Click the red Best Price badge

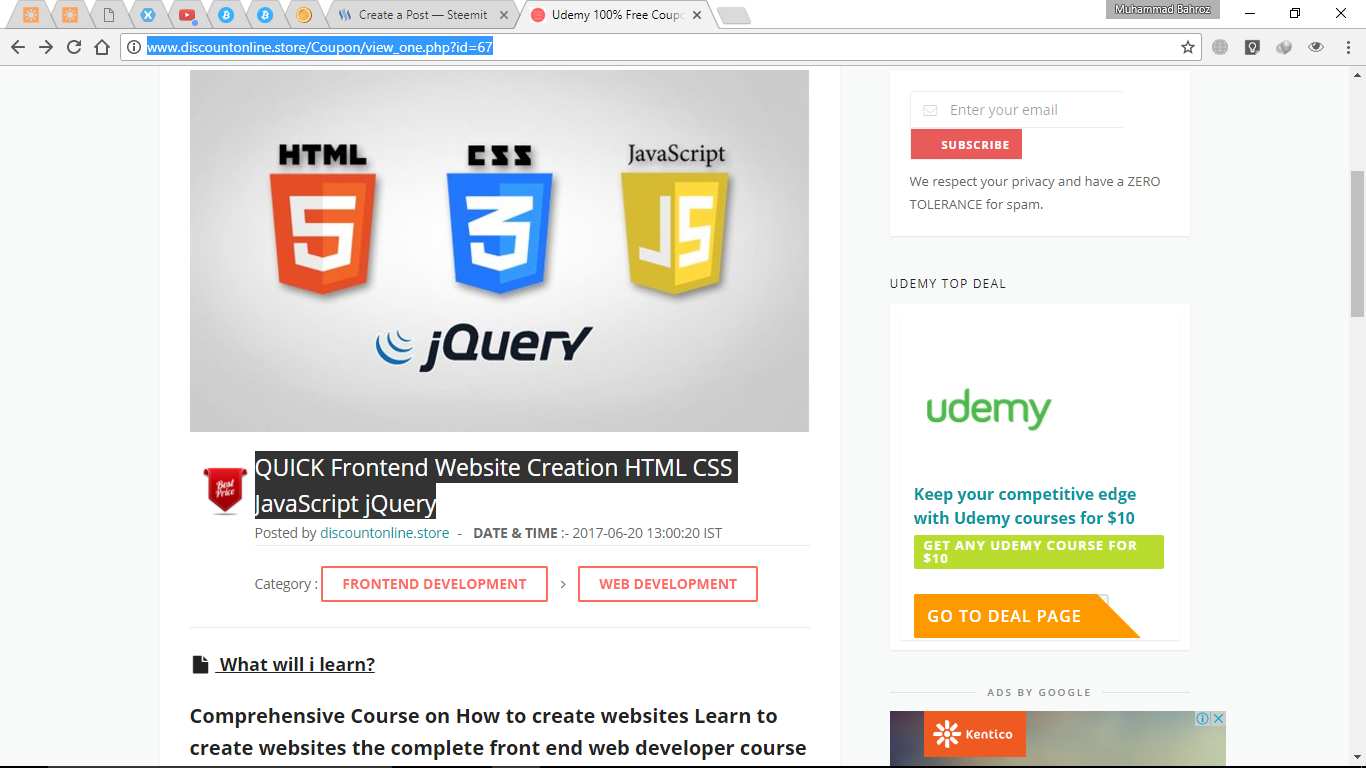[x=225, y=490]
